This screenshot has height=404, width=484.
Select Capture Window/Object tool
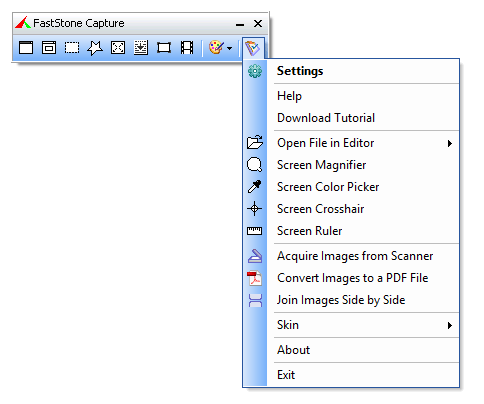coord(49,48)
